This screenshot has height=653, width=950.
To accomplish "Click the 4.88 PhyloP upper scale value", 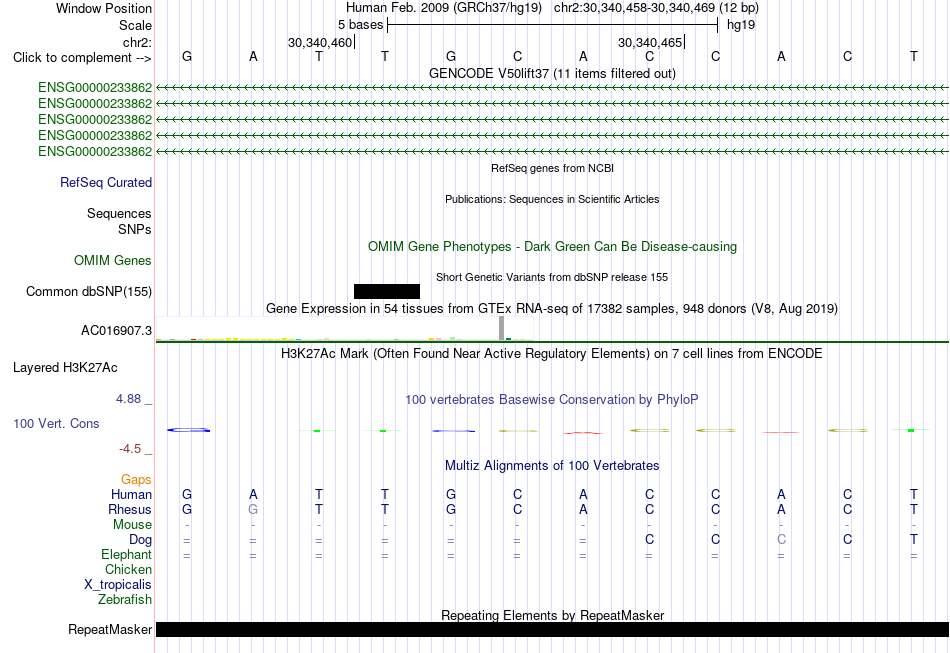I will click(128, 399).
